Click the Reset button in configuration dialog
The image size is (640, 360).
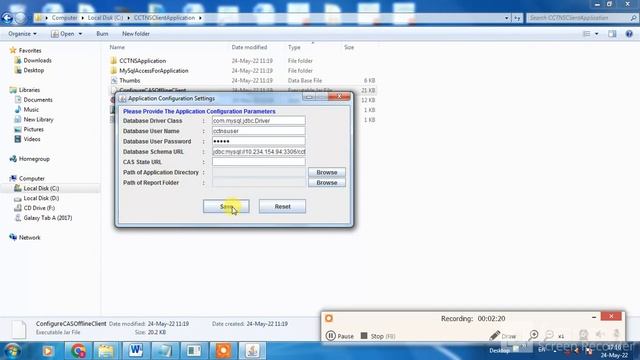[282, 207]
